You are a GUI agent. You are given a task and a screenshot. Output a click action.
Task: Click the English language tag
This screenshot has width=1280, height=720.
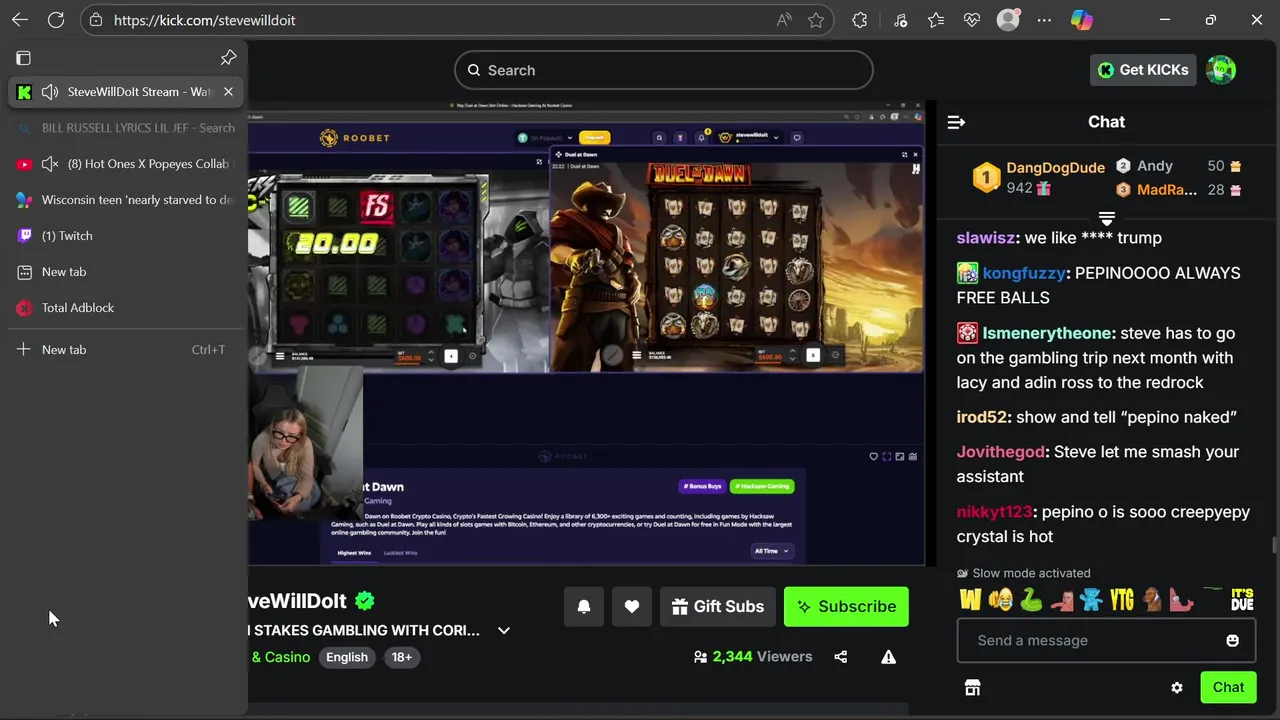[347, 657]
